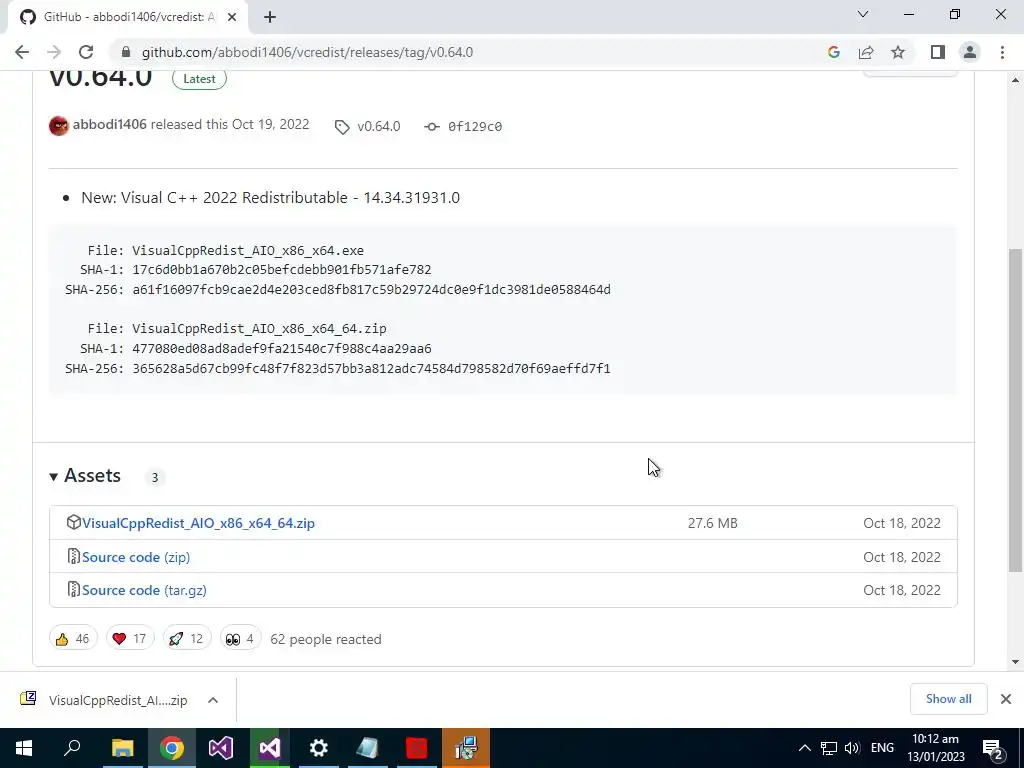Expand the download item options chevron
This screenshot has height=768, width=1024.
point(213,700)
